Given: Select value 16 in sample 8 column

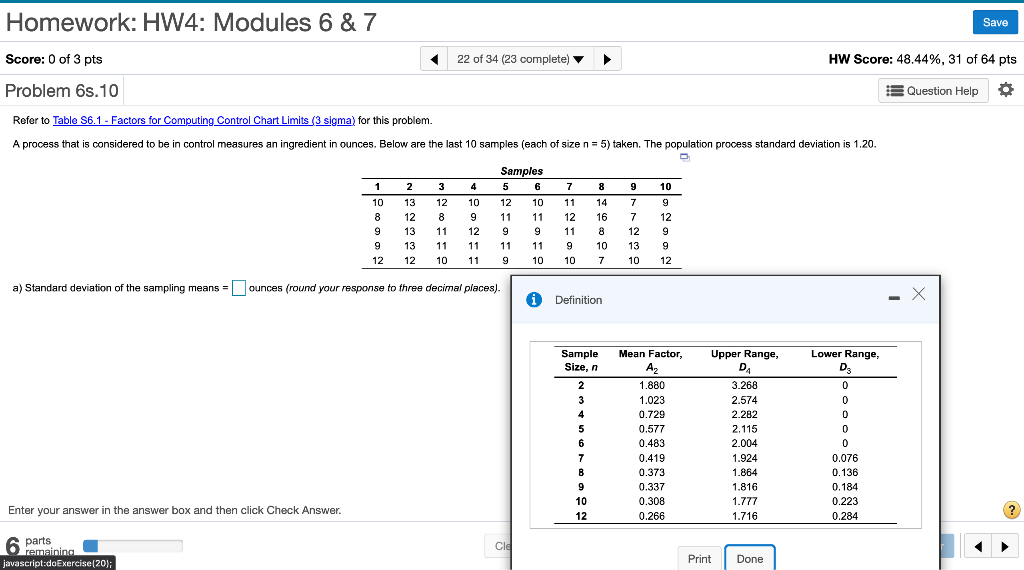Looking at the screenshot, I should [x=601, y=217].
